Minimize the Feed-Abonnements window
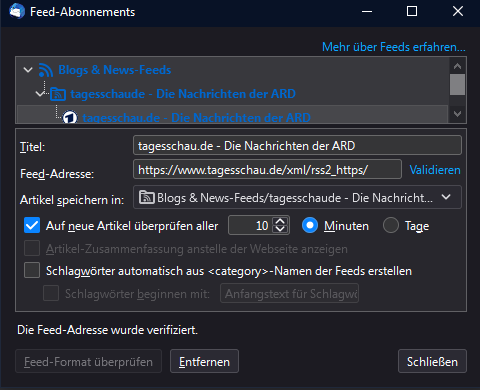 tap(367, 12)
